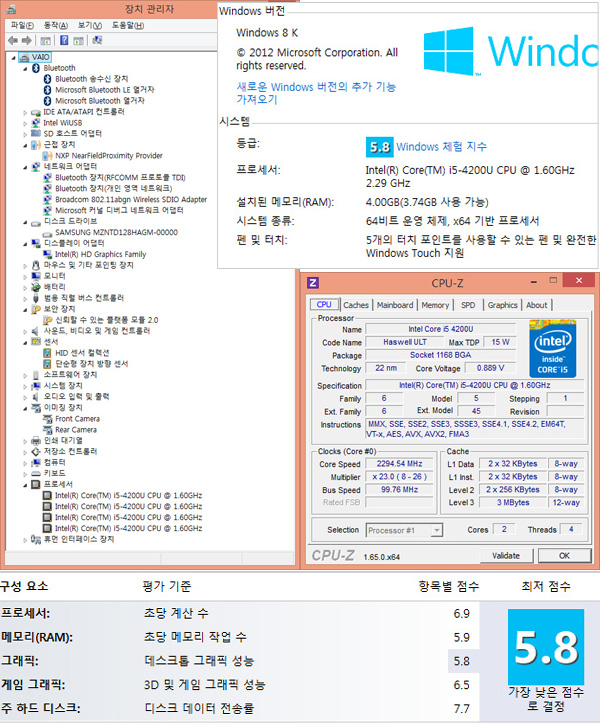Click Intel(R) HD Graphics Family icon
Image resolution: width=600 pixels, height=727 pixels.
click(47, 254)
